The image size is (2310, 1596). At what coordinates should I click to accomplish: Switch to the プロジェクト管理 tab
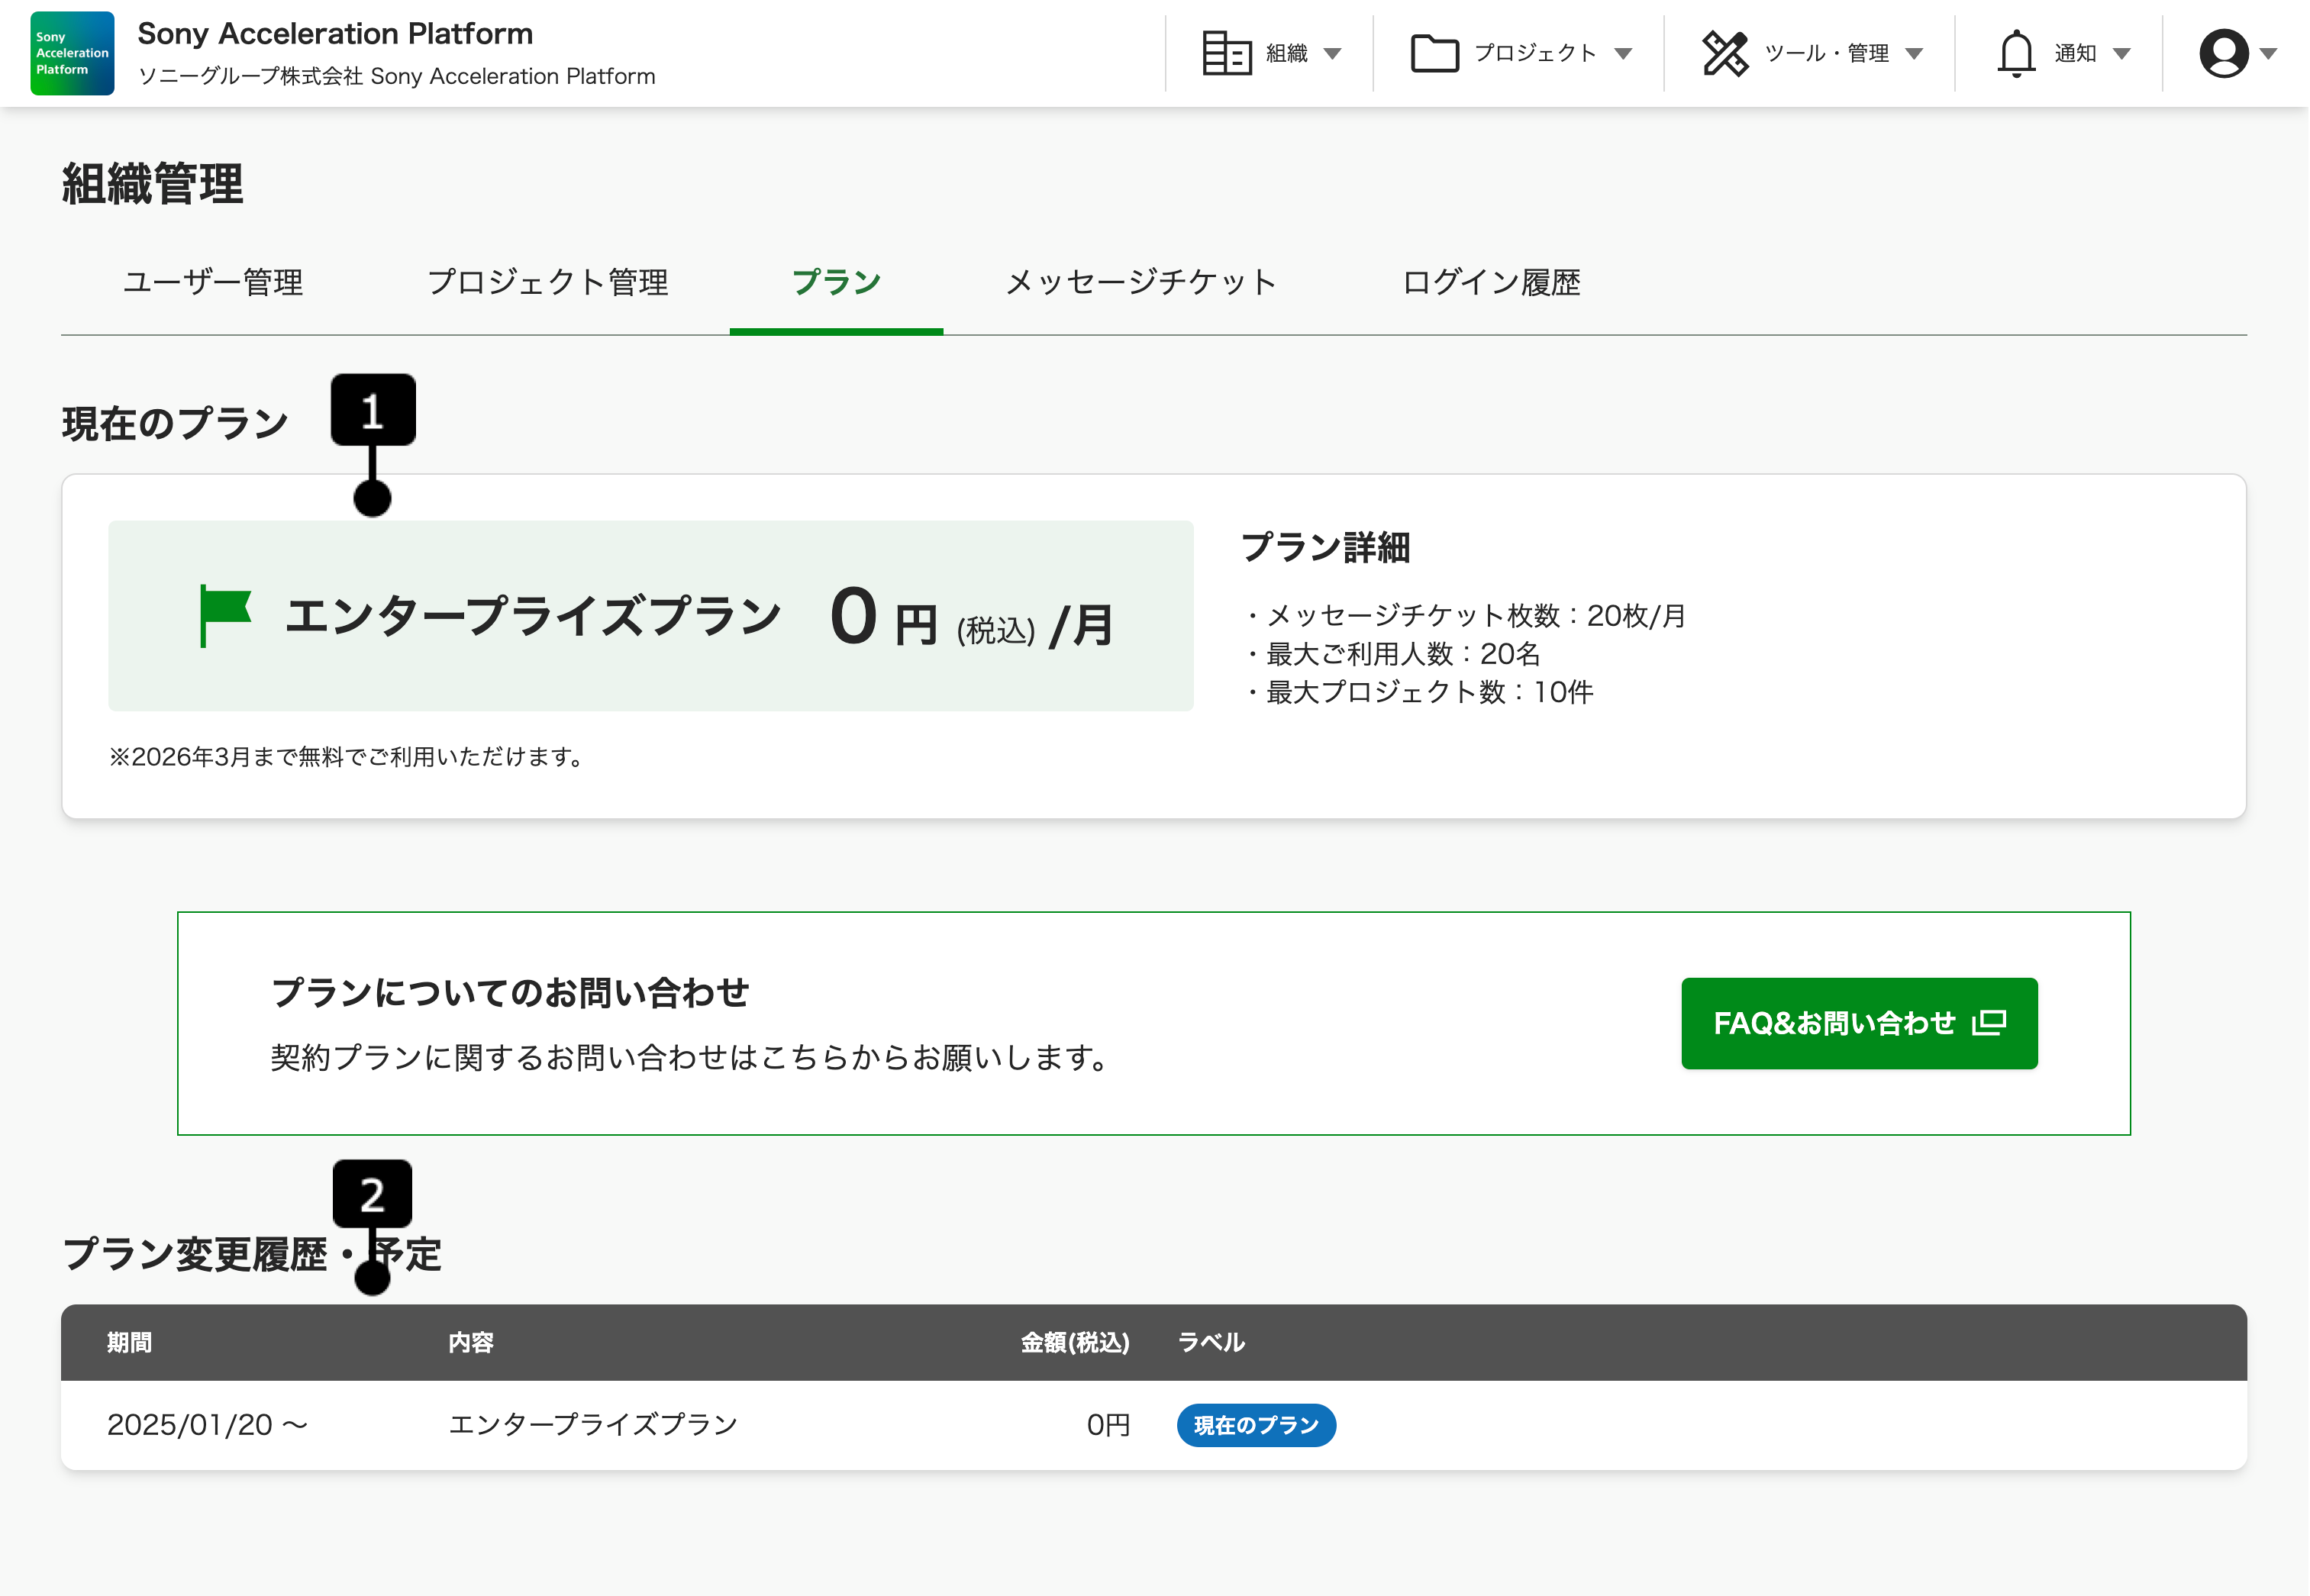tap(548, 282)
